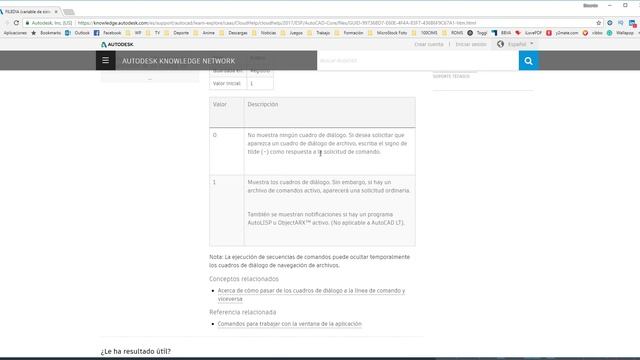Click the table row labeled value 1
The width and height of the screenshot is (640, 360).
[x=312, y=211]
